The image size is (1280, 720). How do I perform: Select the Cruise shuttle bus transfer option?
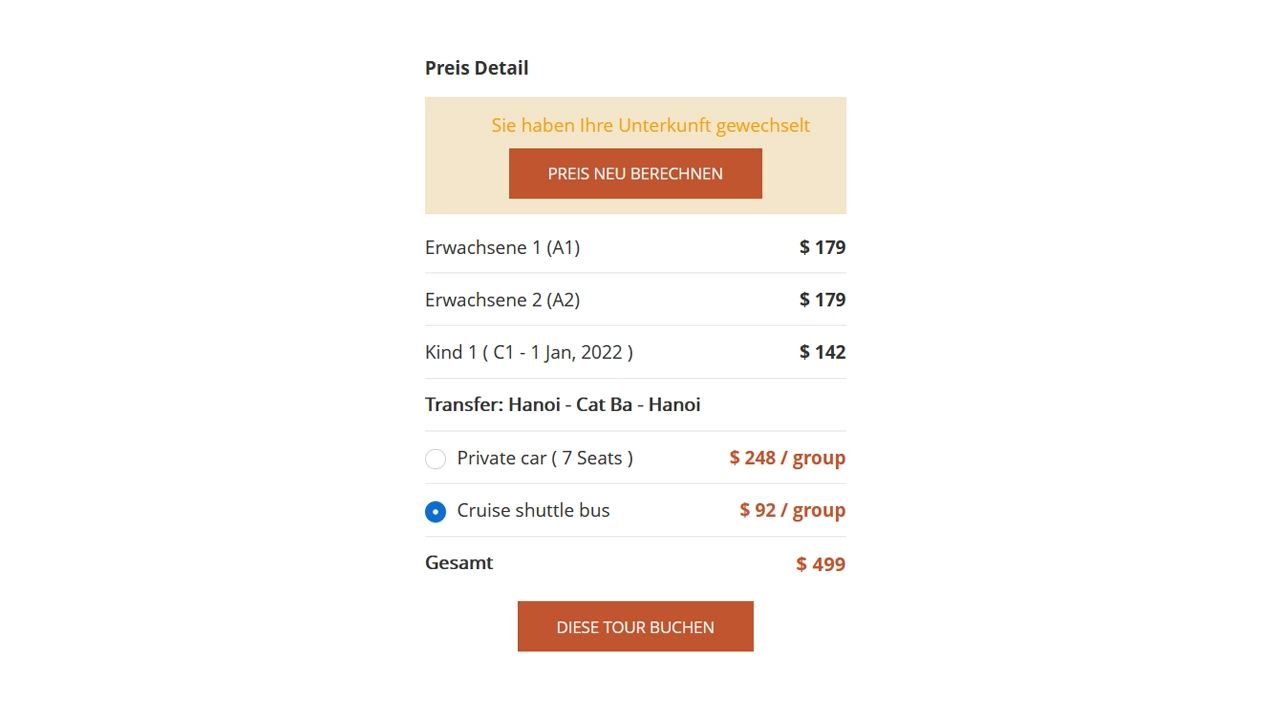435,511
